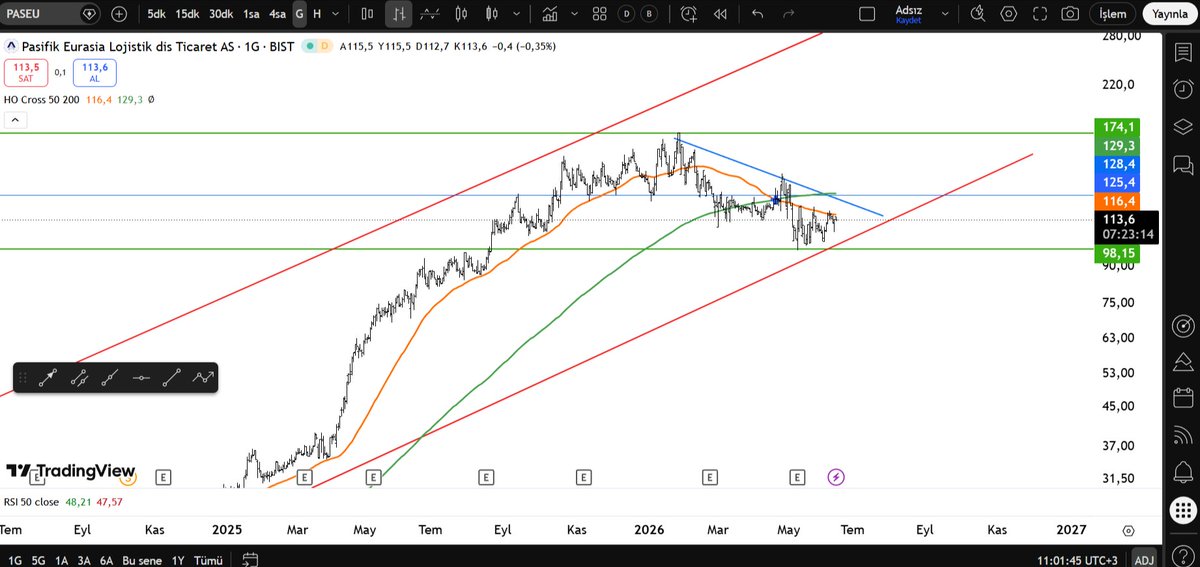The image size is (1200, 567).
Task: Select the 6A date range
Action: (x=107, y=559)
